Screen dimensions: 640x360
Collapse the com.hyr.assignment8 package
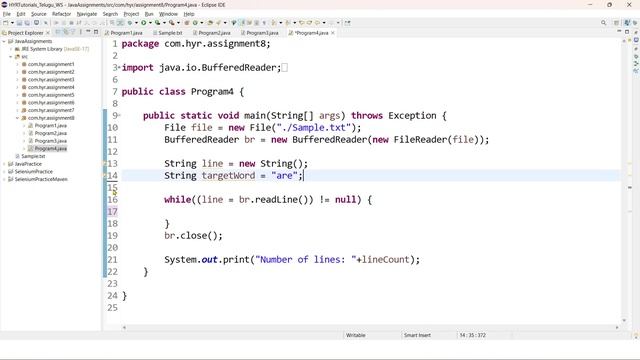pos(18,118)
